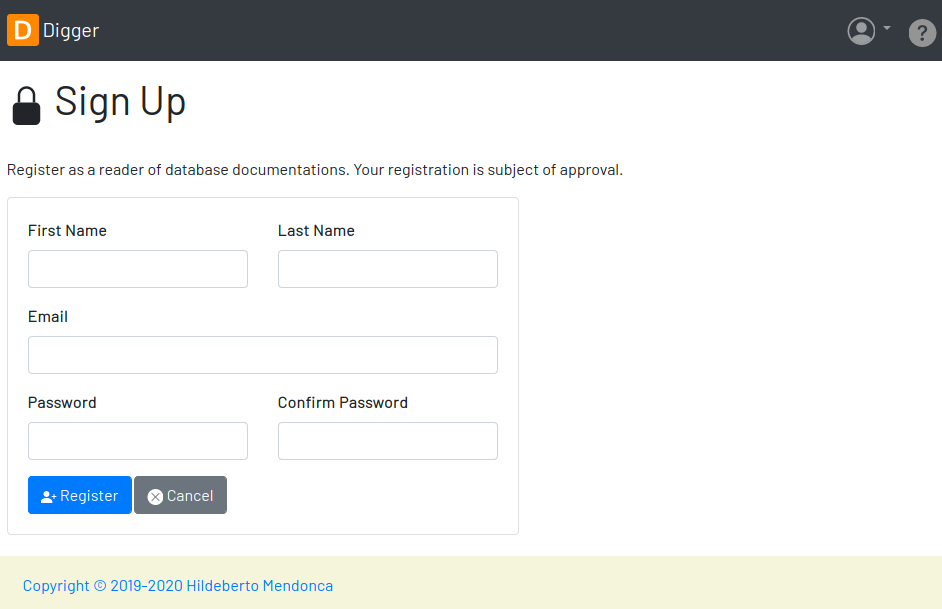Open the user account avatar icon
This screenshot has width=942, height=609.
point(861,31)
